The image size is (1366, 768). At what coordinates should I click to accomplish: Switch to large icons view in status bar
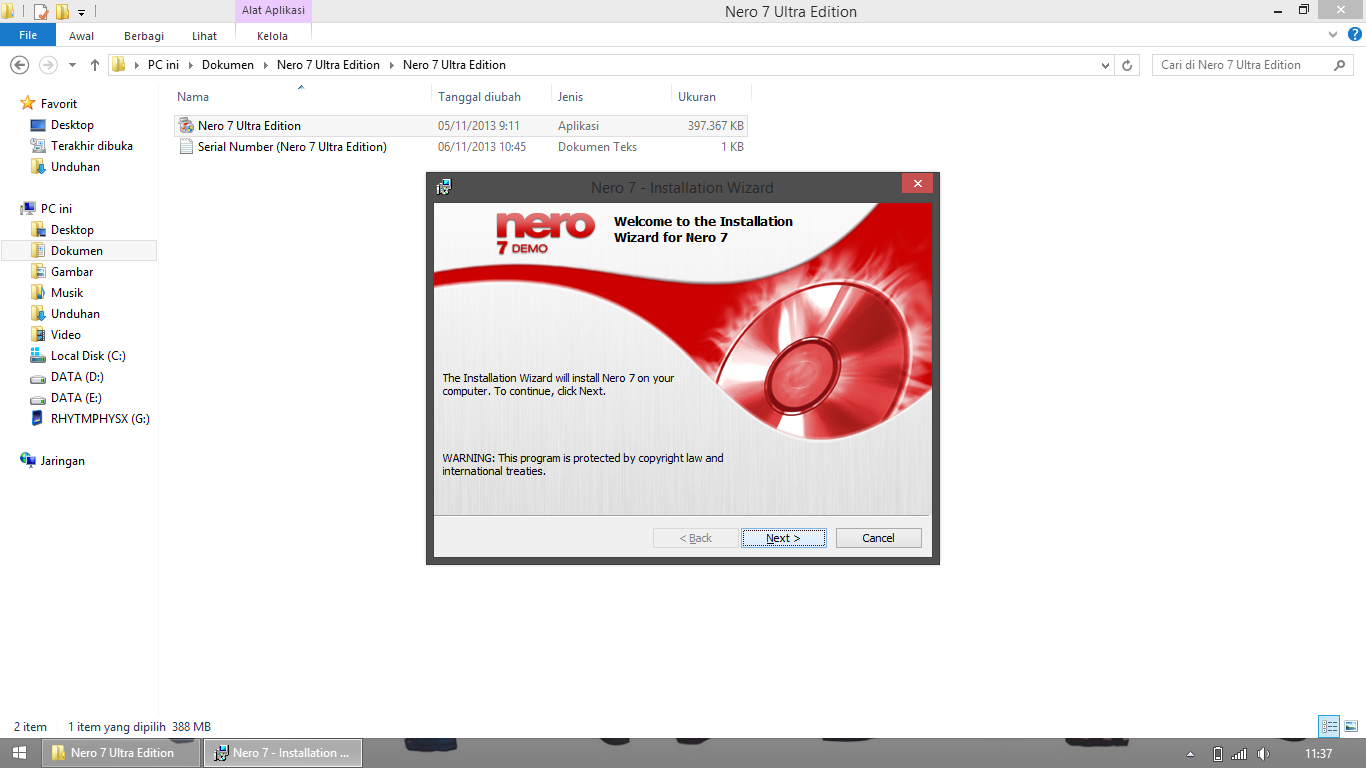coord(1351,727)
